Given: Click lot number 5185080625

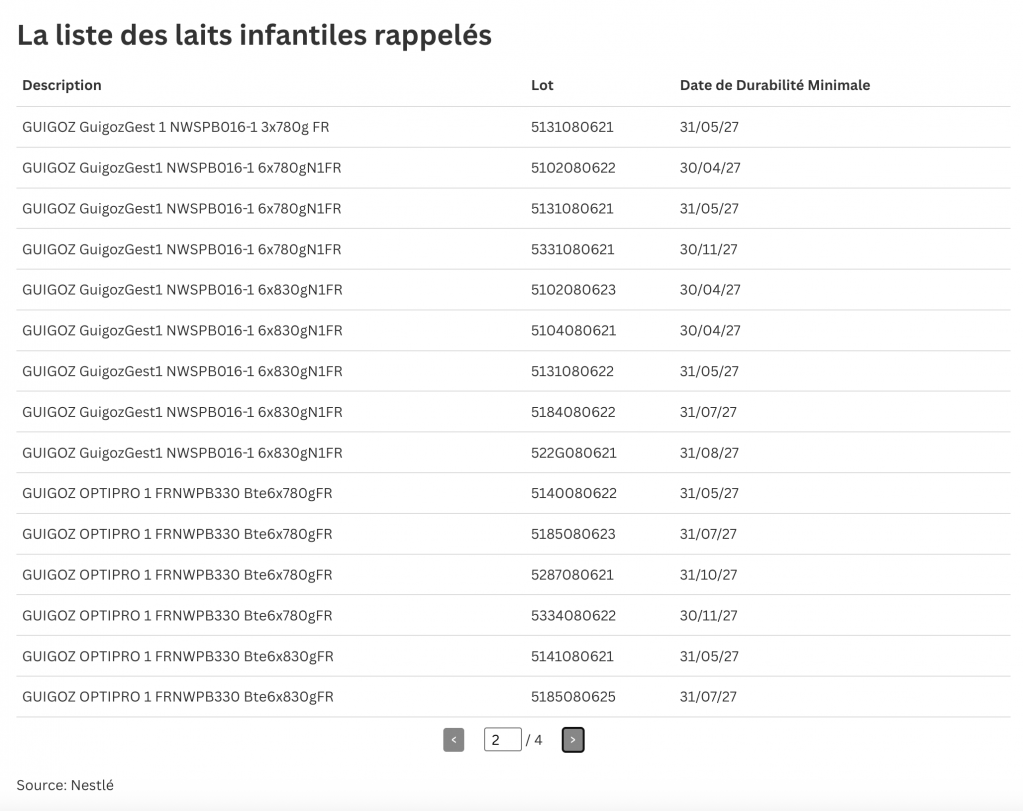Looking at the screenshot, I should (x=573, y=697).
